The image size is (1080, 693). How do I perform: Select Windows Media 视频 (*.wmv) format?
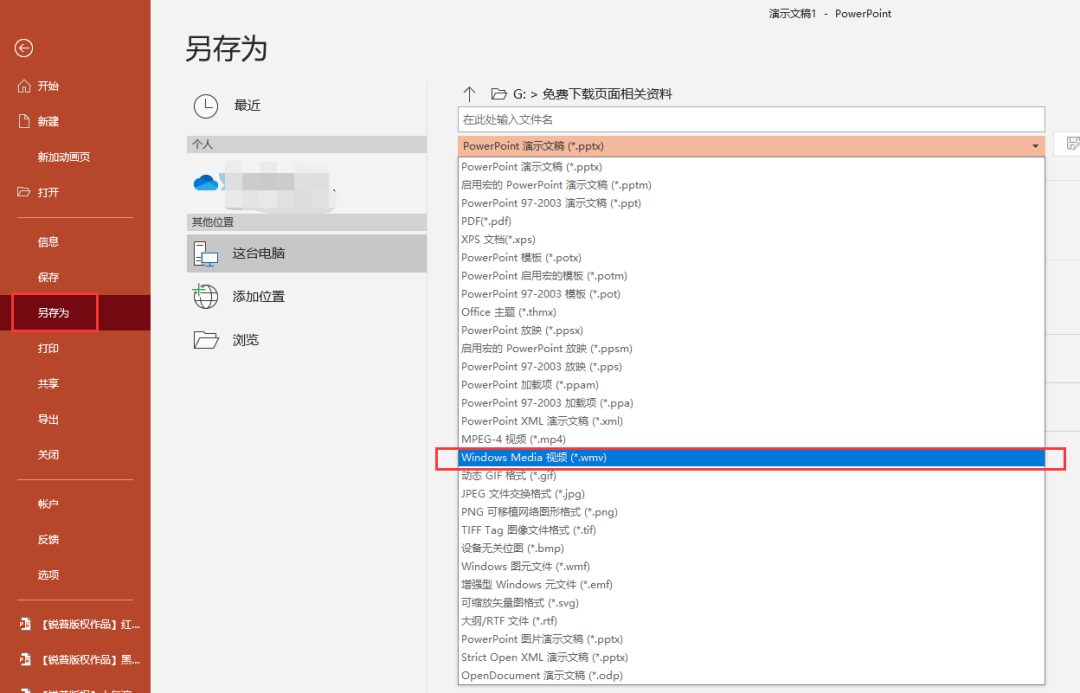click(x=751, y=457)
